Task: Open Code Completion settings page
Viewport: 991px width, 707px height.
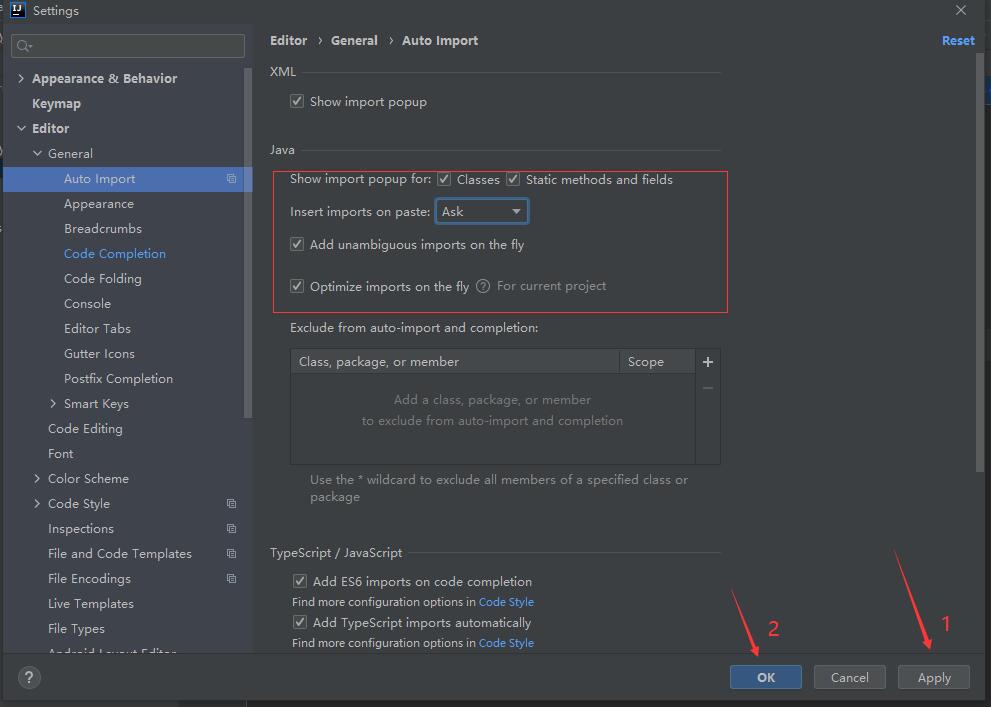Action: pos(115,254)
